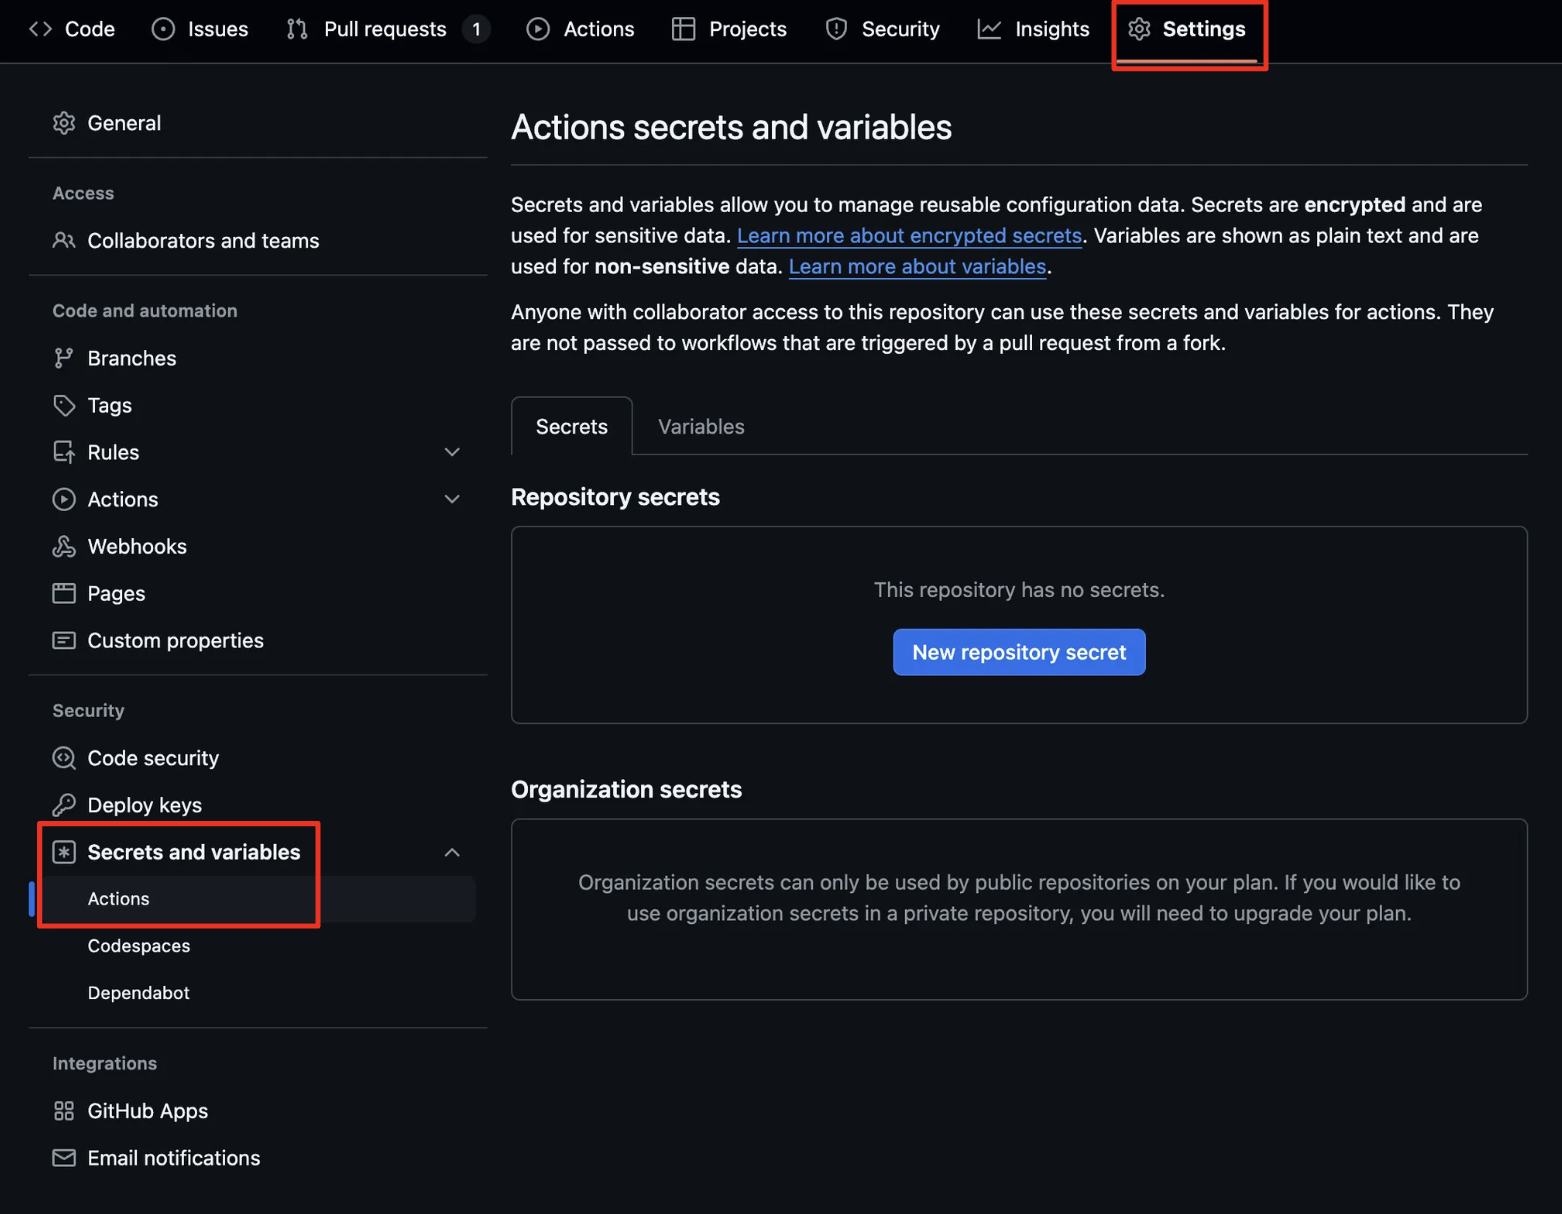Screen dimensions: 1562x1214
Task: Click the General gear icon in sidebar
Action: (64, 123)
